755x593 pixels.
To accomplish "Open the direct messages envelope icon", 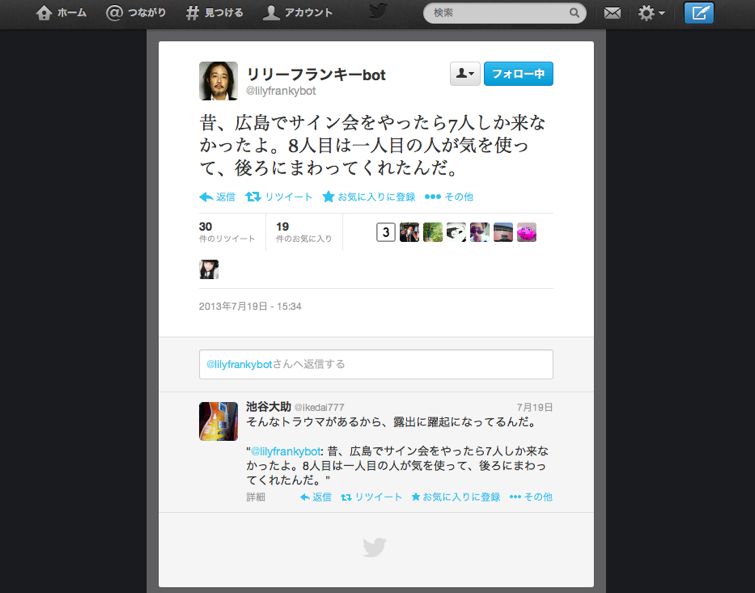I will [612, 13].
